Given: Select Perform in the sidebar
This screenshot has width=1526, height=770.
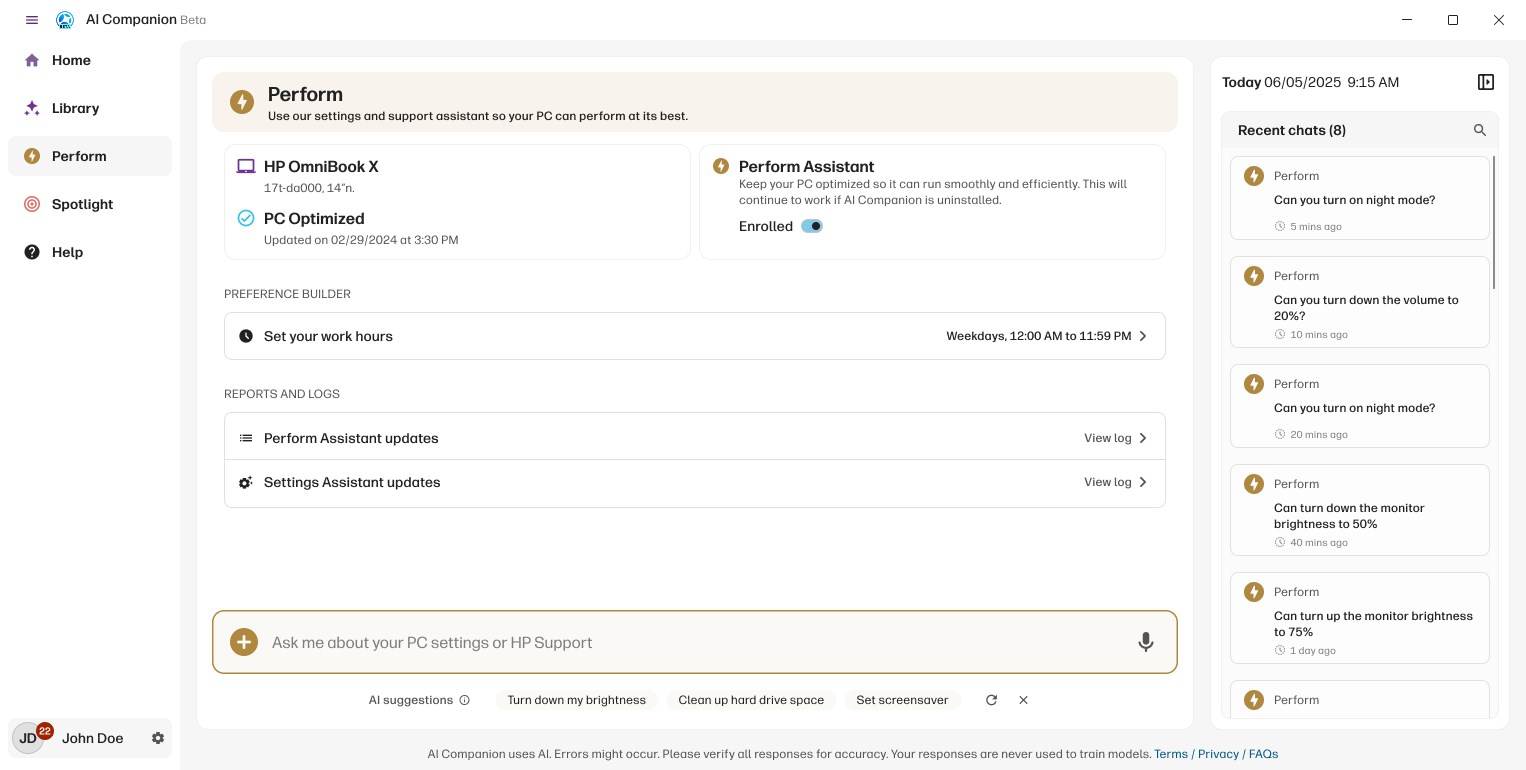Looking at the screenshot, I should coord(90,156).
